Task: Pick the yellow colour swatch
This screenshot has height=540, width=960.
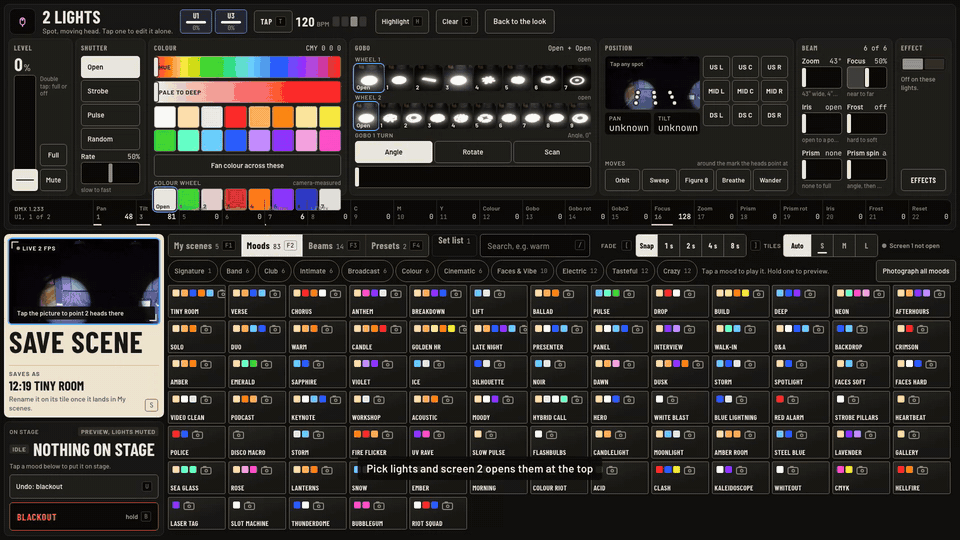Action: (x=330, y=116)
